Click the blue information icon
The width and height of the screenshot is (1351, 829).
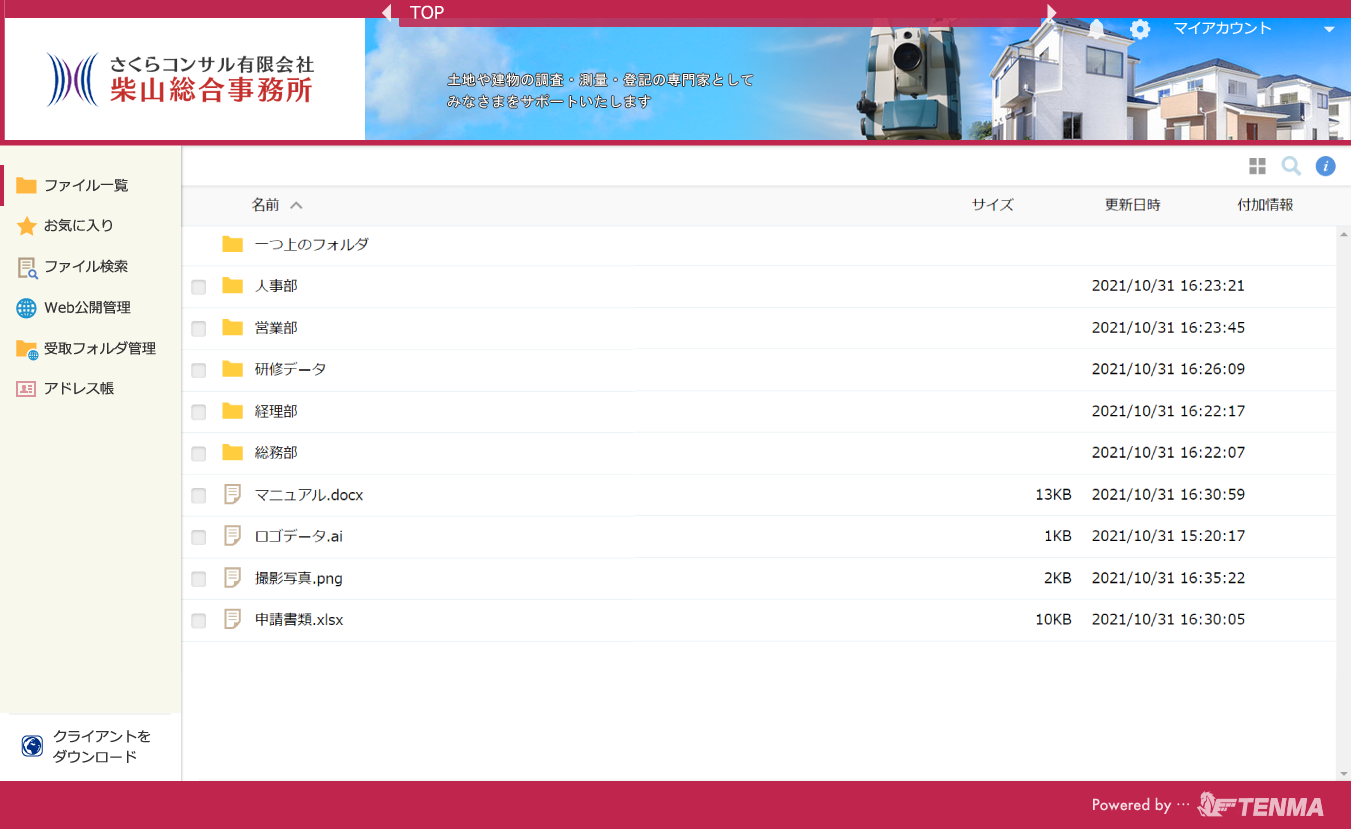(1325, 166)
